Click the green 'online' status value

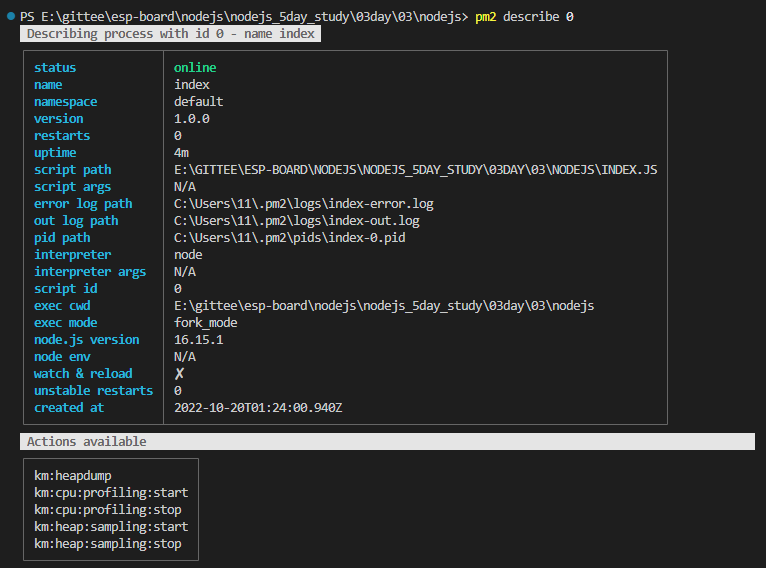pos(195,68)
